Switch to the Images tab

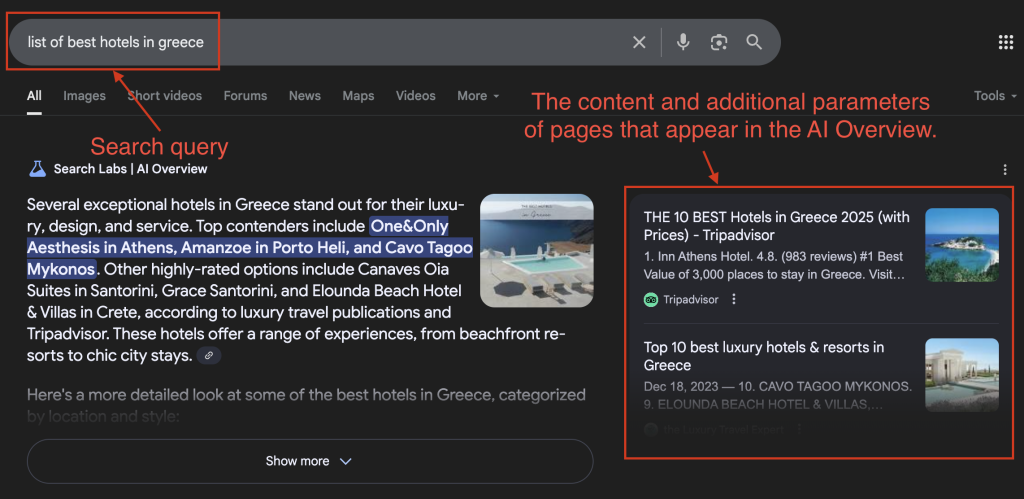[84, 96]
